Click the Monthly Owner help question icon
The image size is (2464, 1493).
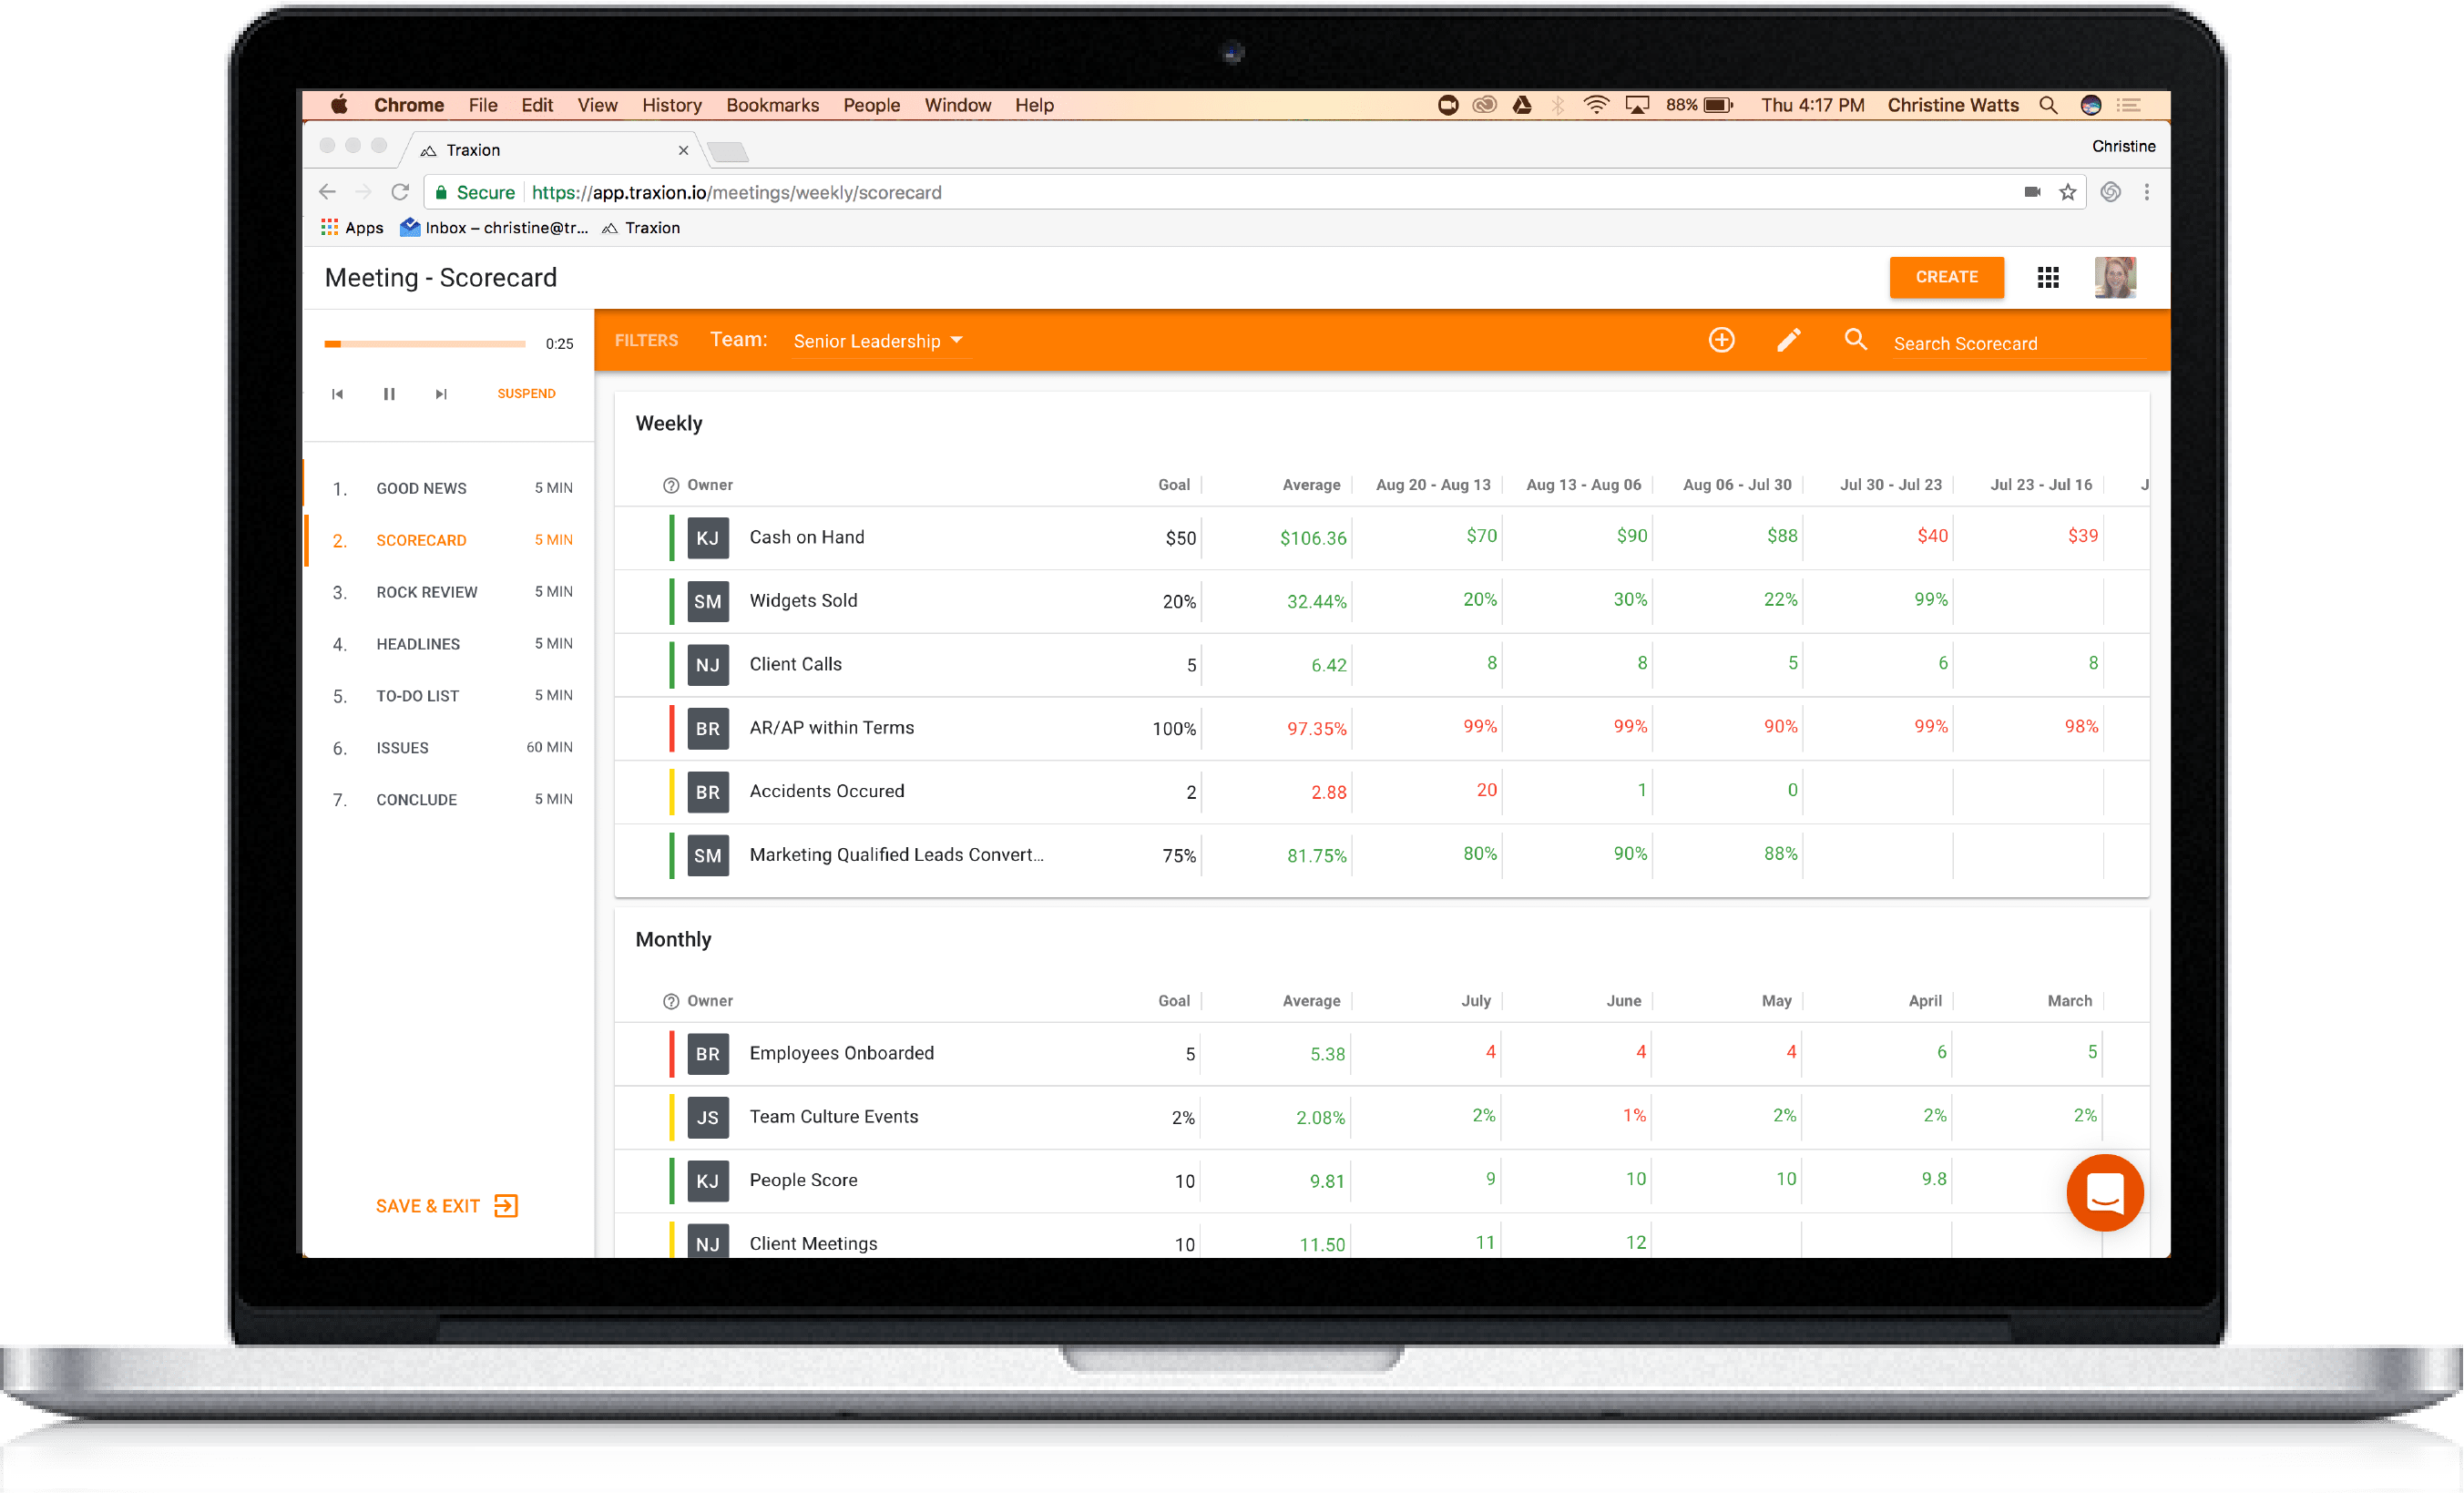click(x=671, y=1001)
